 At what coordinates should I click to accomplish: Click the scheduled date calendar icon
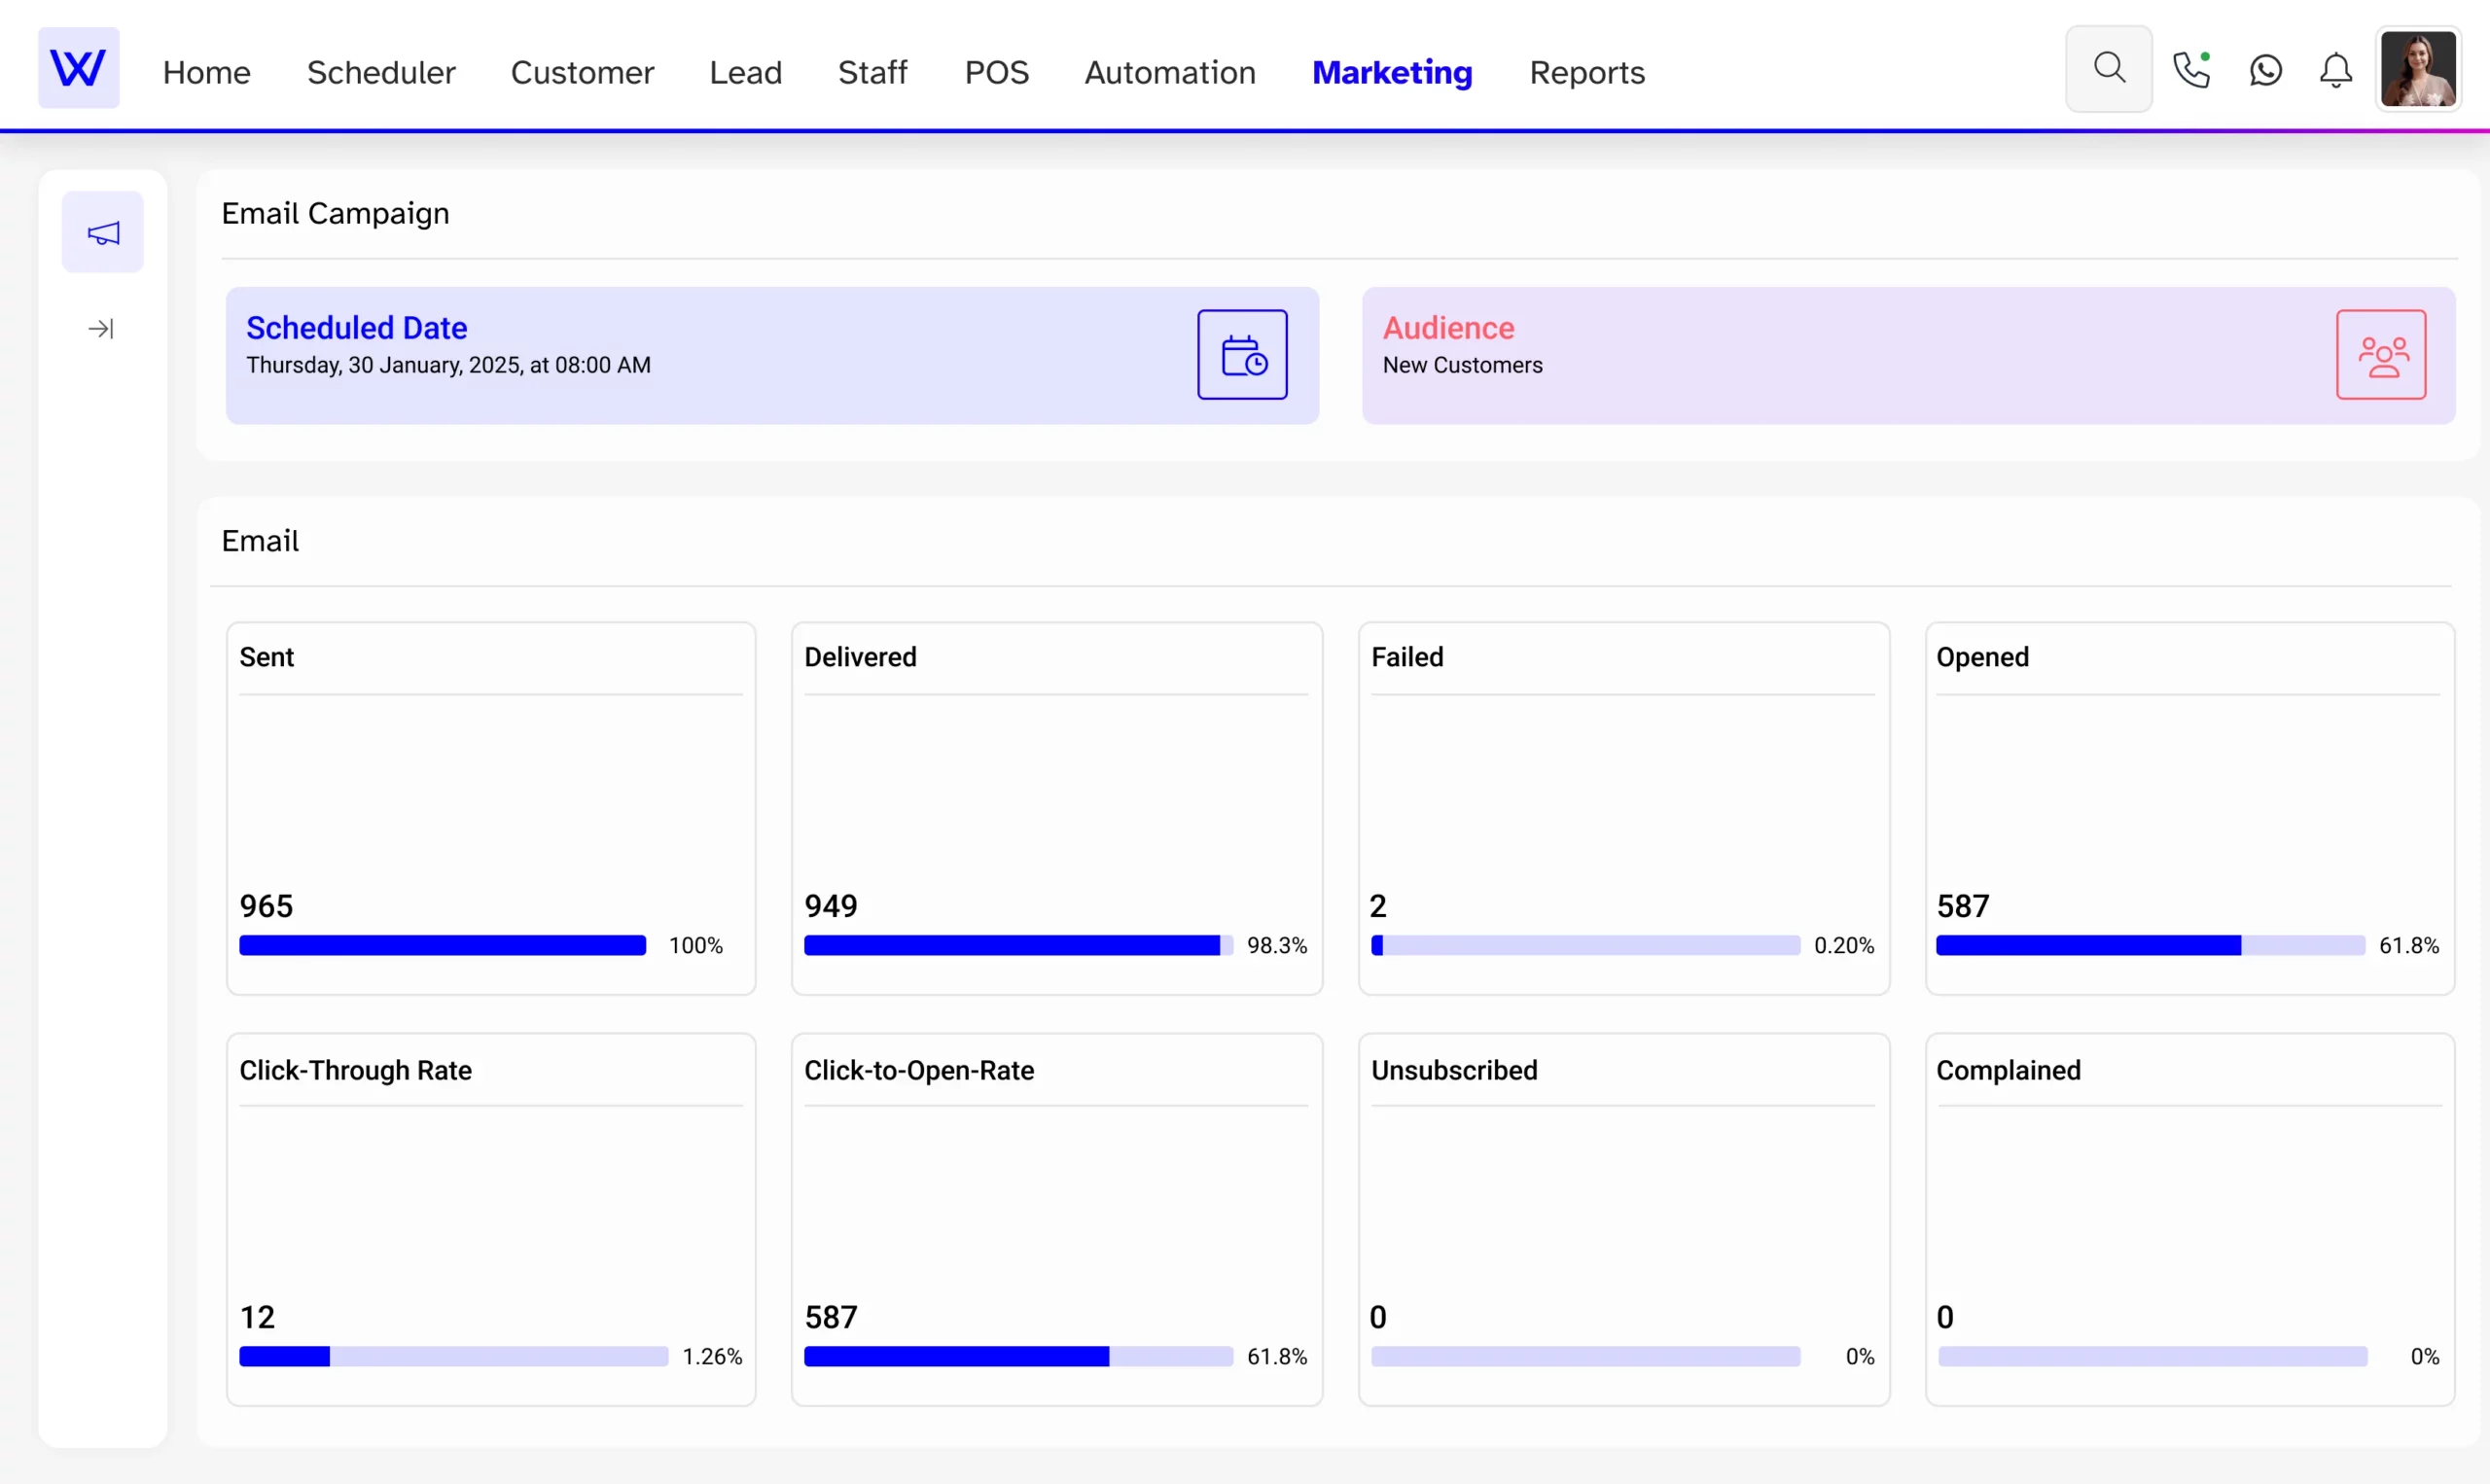click(1242, 355)
